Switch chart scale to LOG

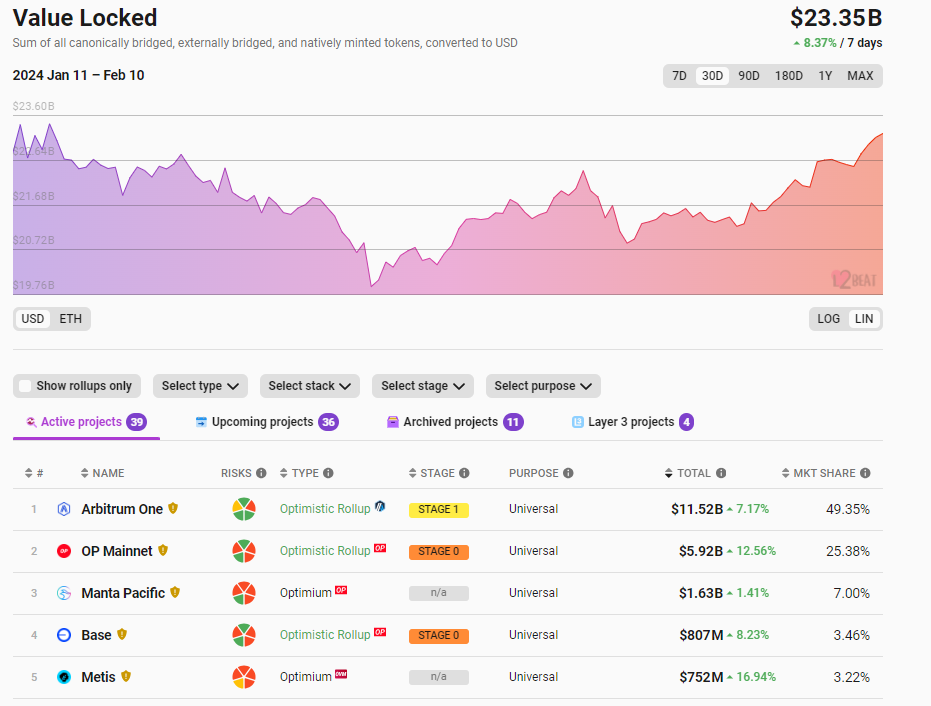[828, 319]
